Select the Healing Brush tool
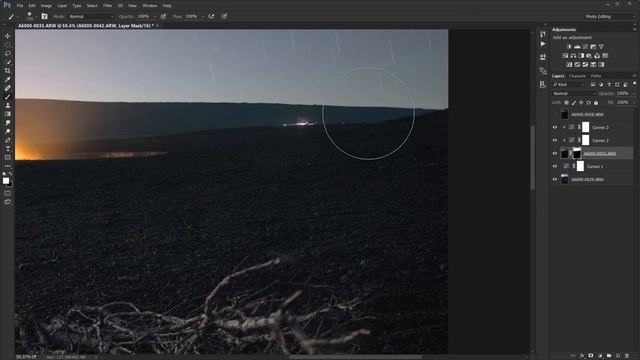This screenshot has width=640, height=360. [x=7, y=88]
